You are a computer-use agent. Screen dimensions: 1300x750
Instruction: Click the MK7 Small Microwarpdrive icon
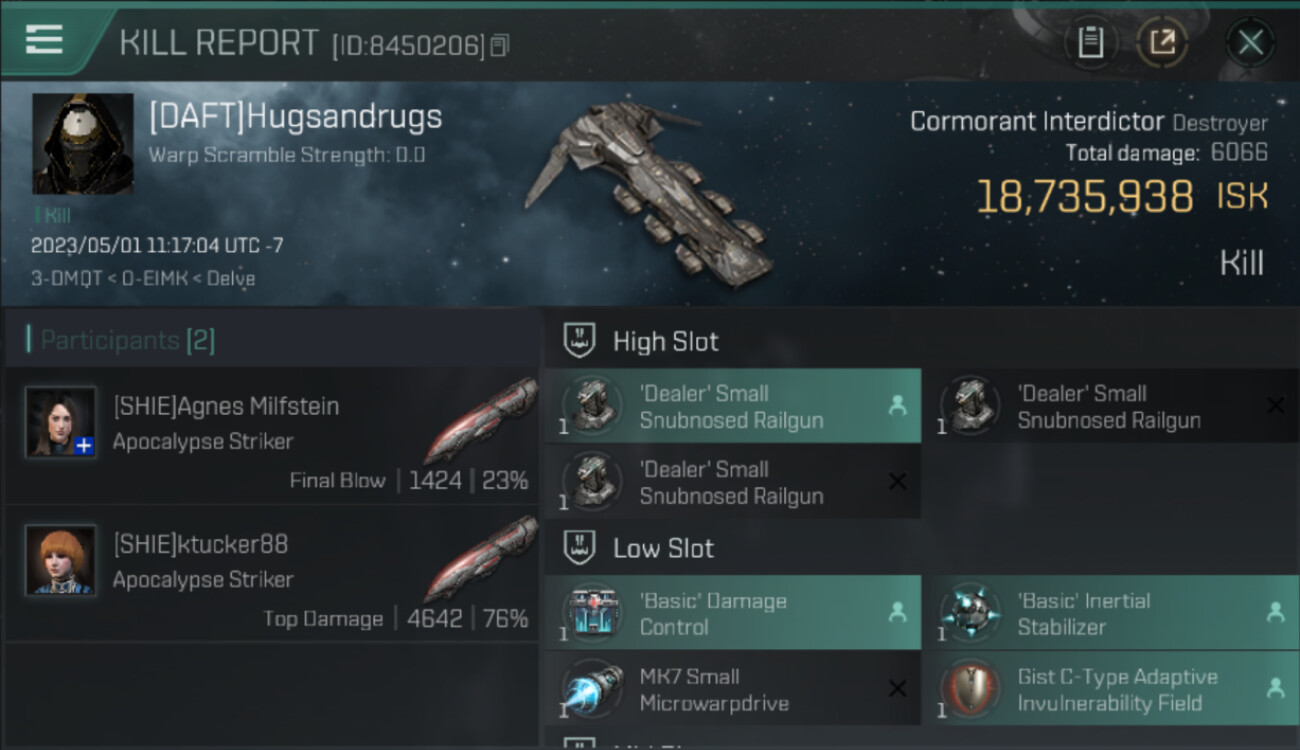pos(593,688)
